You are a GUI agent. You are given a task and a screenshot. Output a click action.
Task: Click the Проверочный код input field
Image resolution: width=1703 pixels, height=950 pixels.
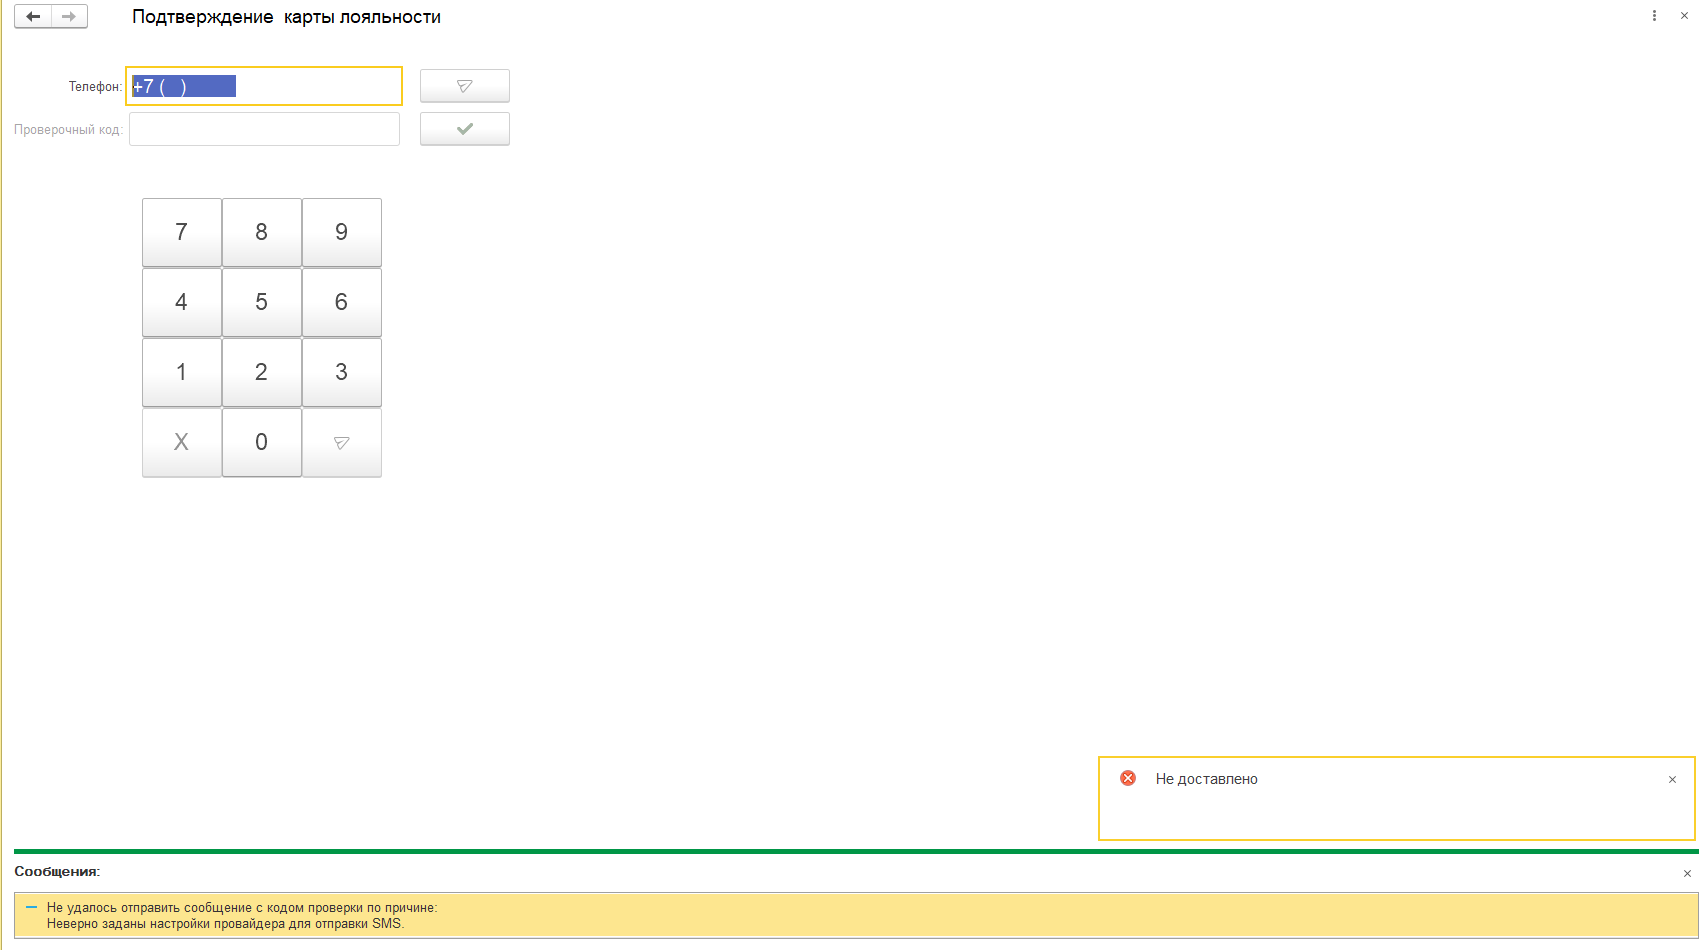[x=264, y=129]
